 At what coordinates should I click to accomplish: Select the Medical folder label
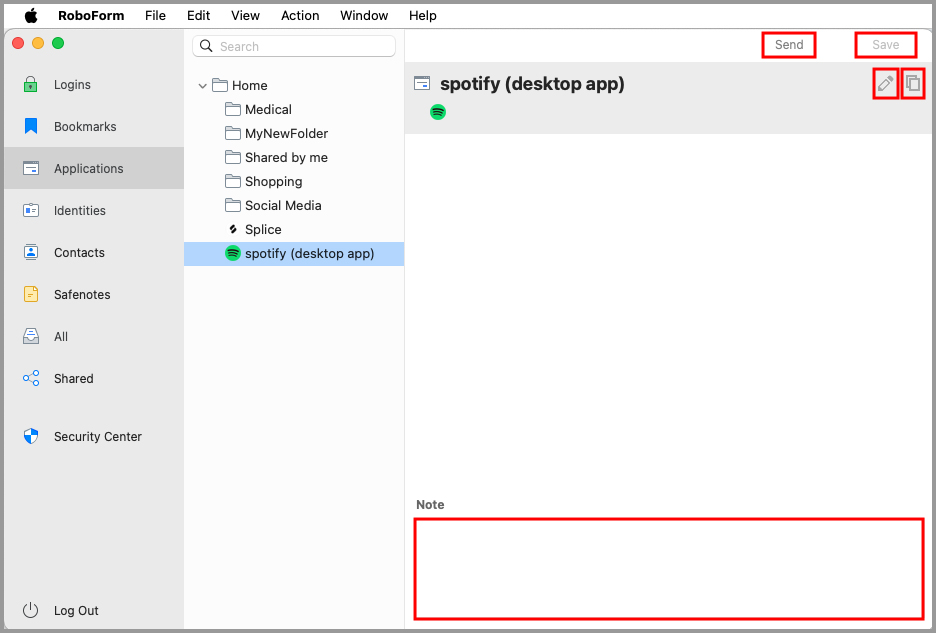(x=268, y=109)
